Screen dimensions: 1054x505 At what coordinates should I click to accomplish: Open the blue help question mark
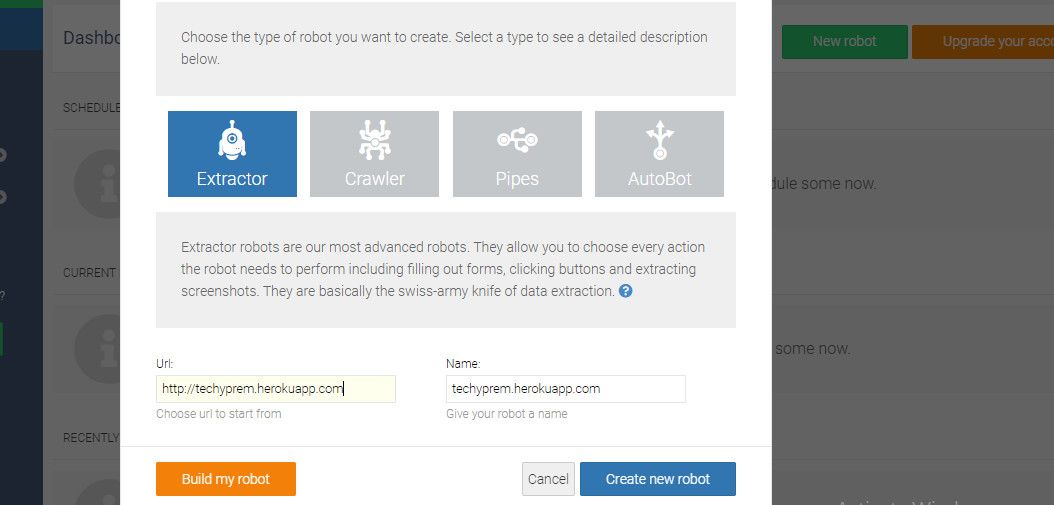tap(626, 291)
